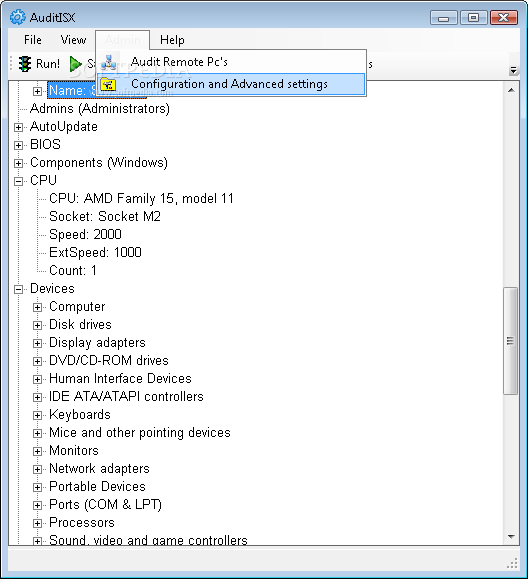The height and width of the screenshot is (579, 528).
Task: Select CPU: AMD Family 15, model 11
Action: [141, 199]
